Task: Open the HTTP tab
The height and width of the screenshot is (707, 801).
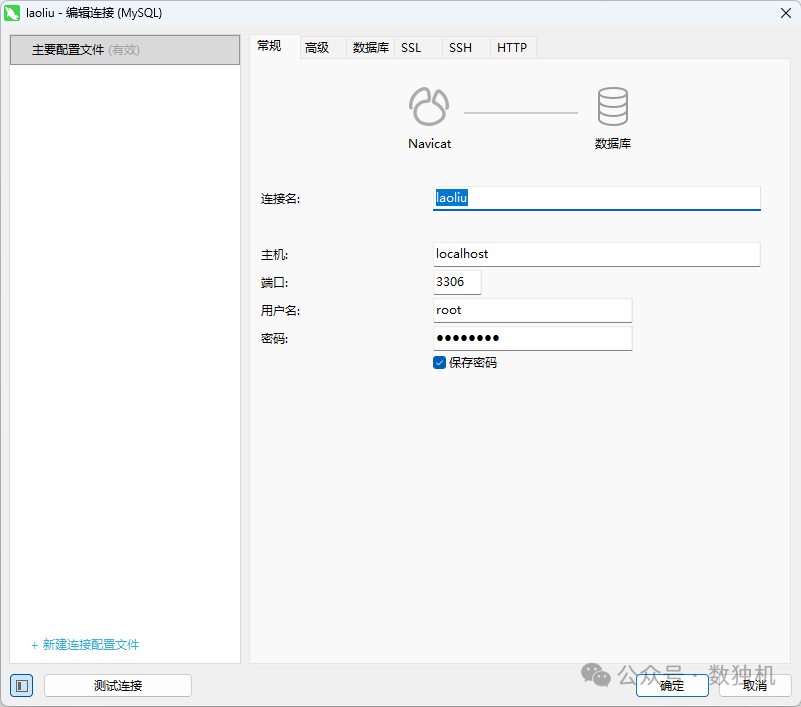Action: [512, 48]
